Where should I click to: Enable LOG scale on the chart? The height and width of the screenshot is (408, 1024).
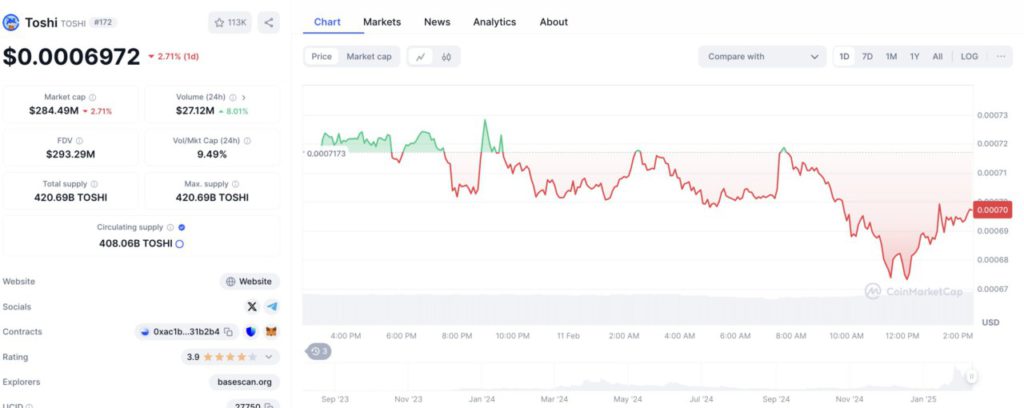969,57
